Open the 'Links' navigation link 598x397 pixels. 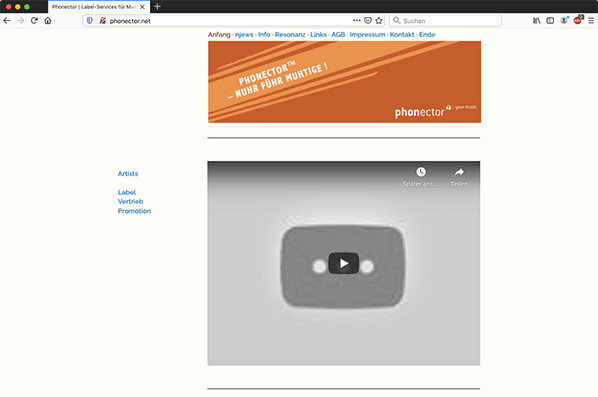click(318, 34)
